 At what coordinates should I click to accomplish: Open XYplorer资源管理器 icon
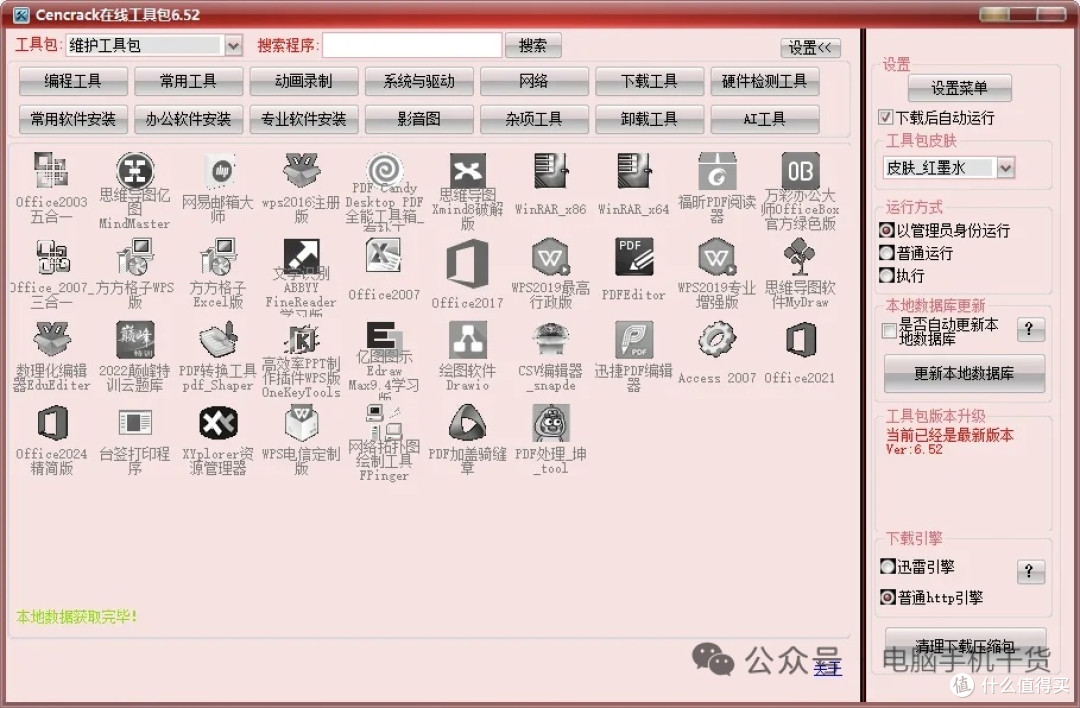click(218, 422)
